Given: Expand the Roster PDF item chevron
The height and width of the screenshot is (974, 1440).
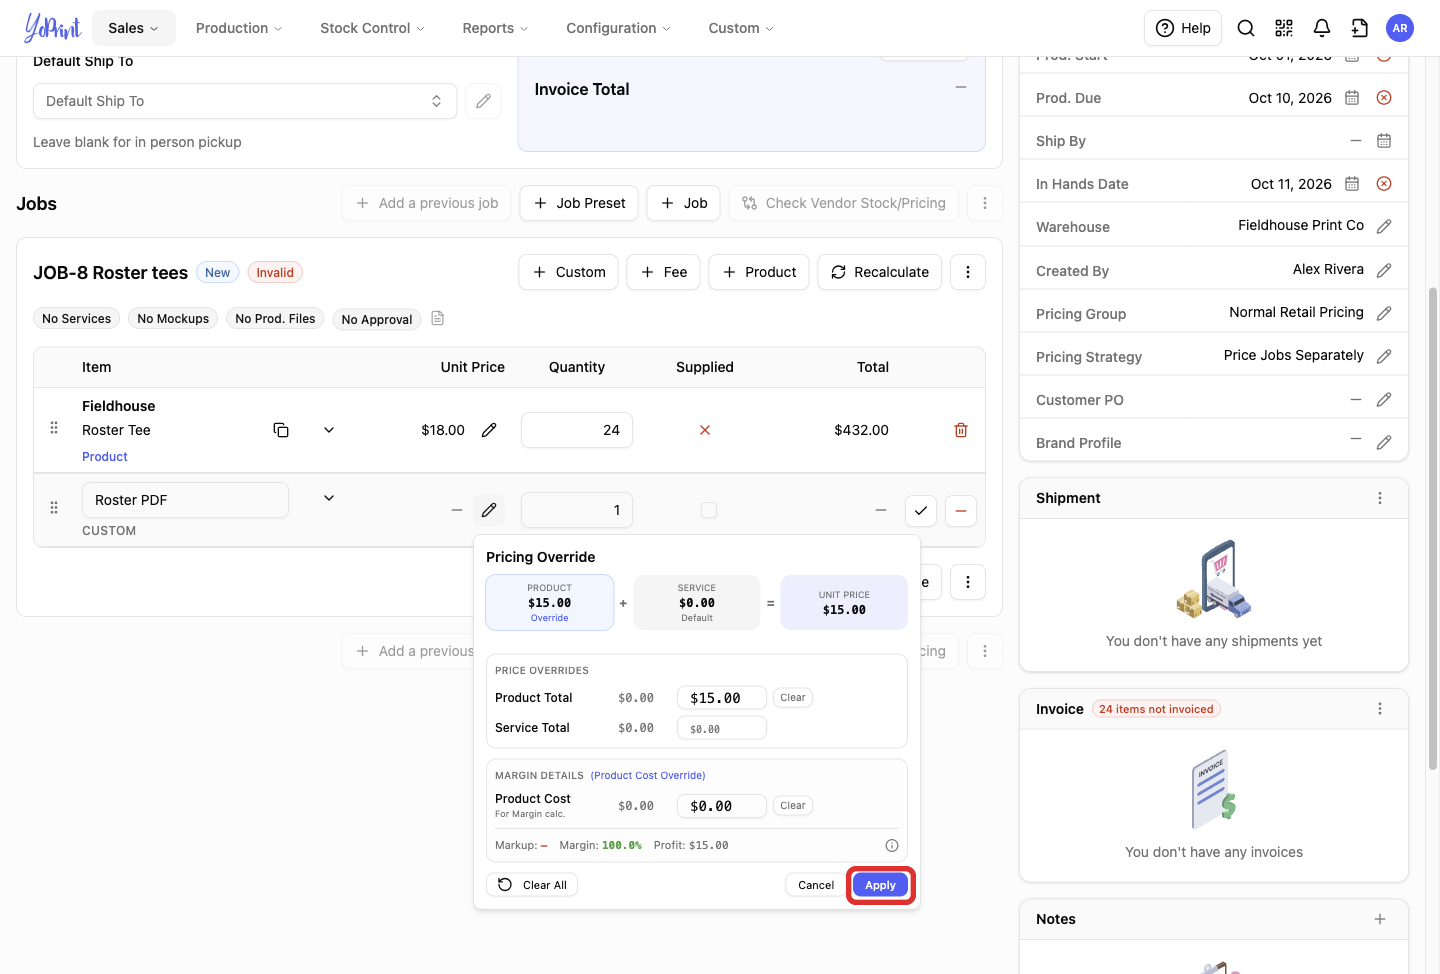Looking at the screenshot, I should (329, 498).
